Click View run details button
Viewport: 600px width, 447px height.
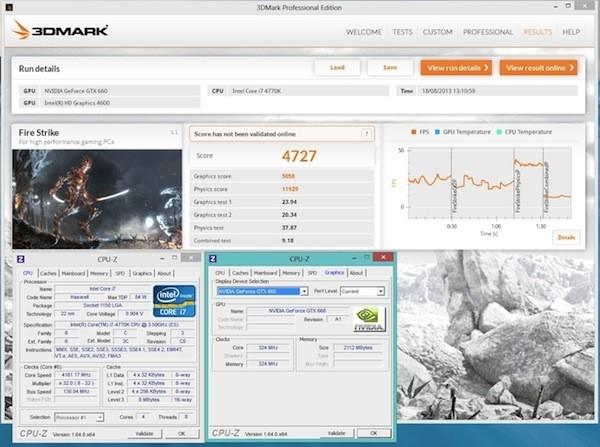pyautogui.click(x=456, y=68)
